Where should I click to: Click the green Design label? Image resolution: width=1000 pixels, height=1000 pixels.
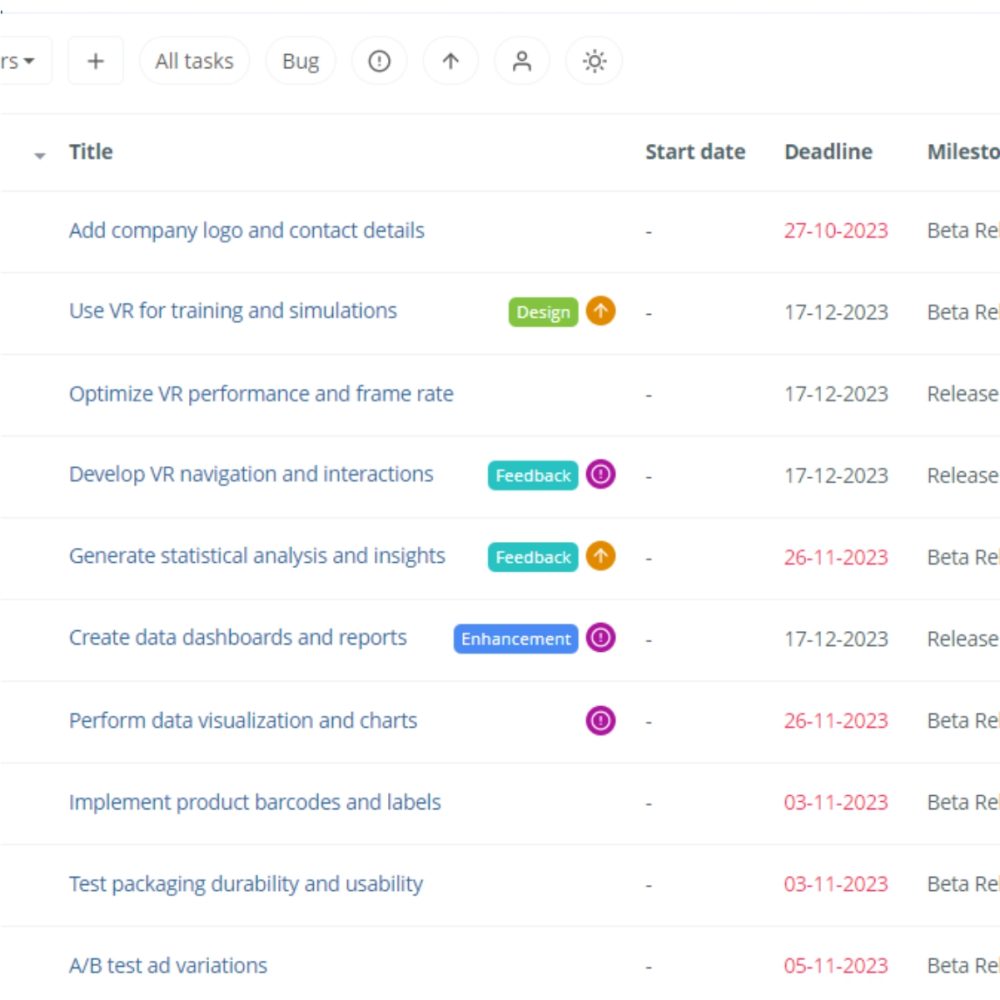click(x=543, y=312)
